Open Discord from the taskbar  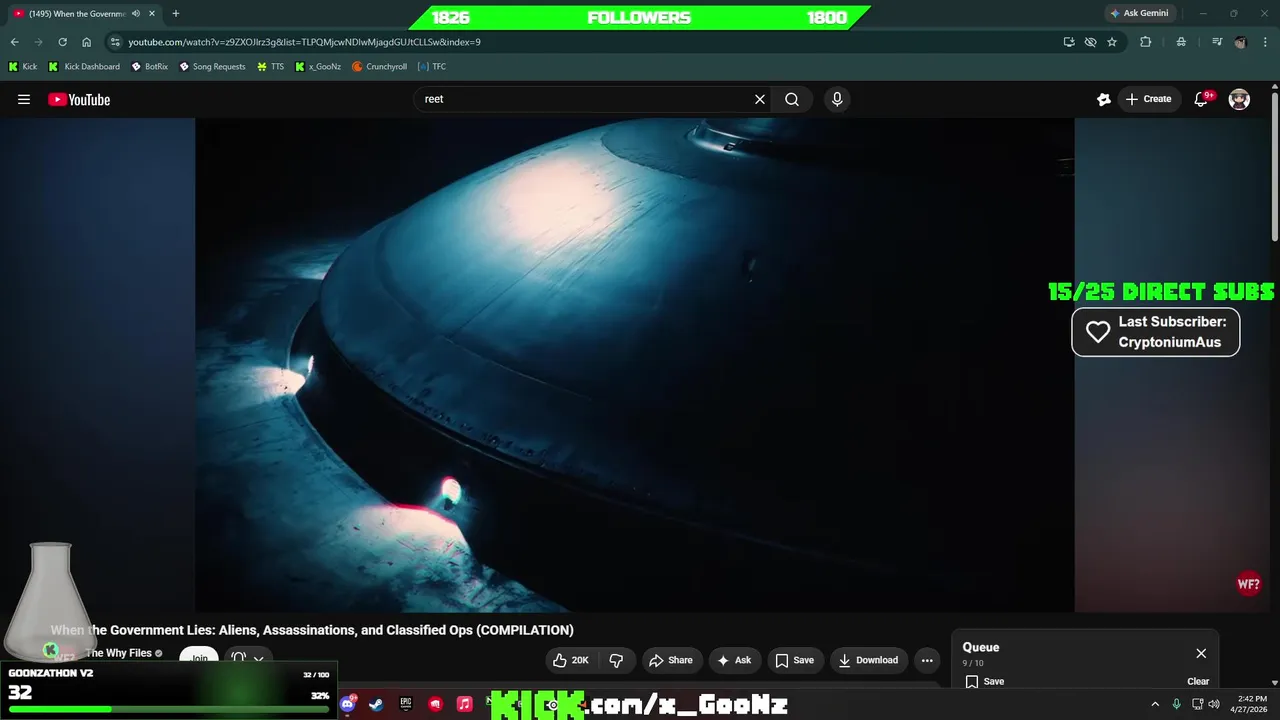(347, 704)
